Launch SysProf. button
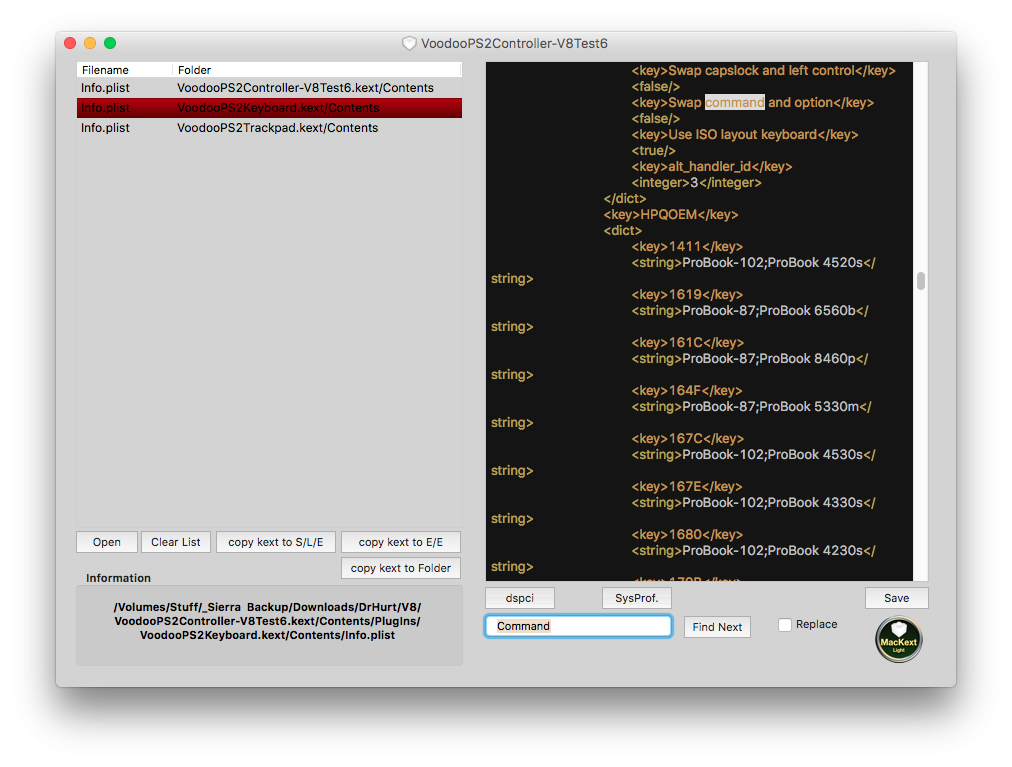 click(x=636, y=598)
